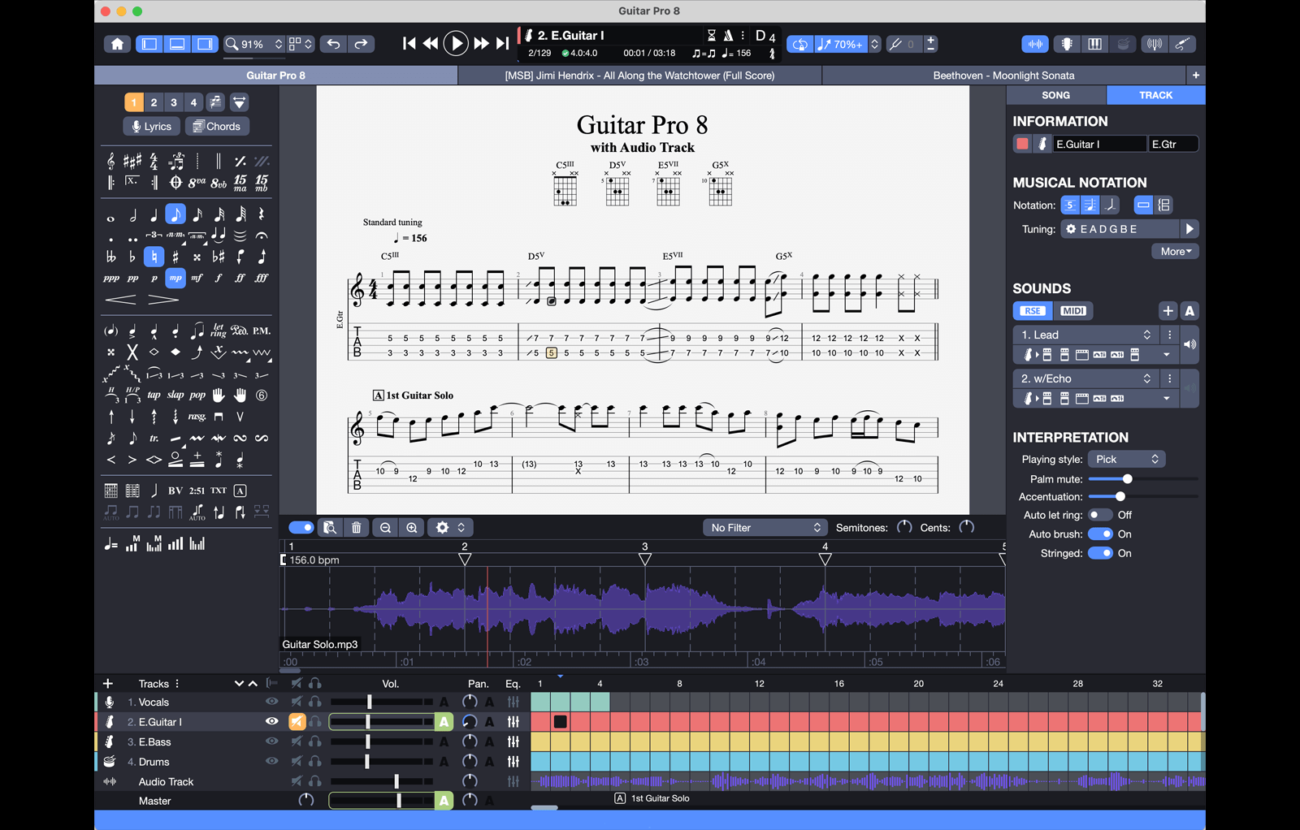Select the eighth note duration icon

tap(176, 214)
